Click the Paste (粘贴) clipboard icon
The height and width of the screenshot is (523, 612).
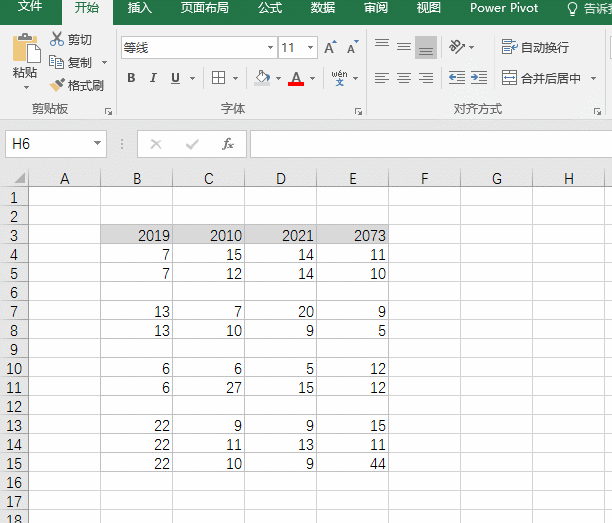coord(25,50)
